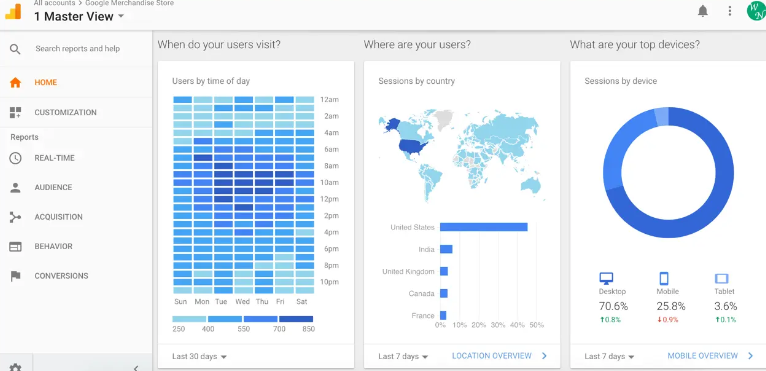Click the Conversions flag icon
Image resolution: width=766 pixels, height=371 pixels.
click(16, 276)
